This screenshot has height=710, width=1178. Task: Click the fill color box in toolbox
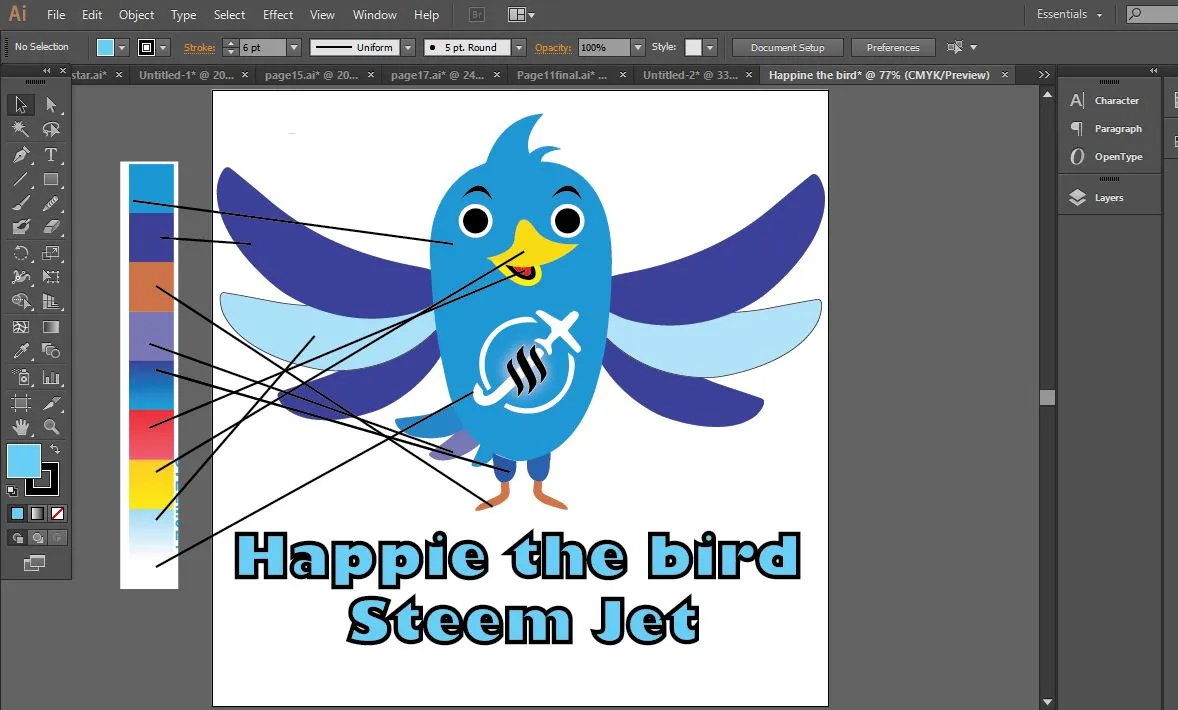[x=23, y=461]
